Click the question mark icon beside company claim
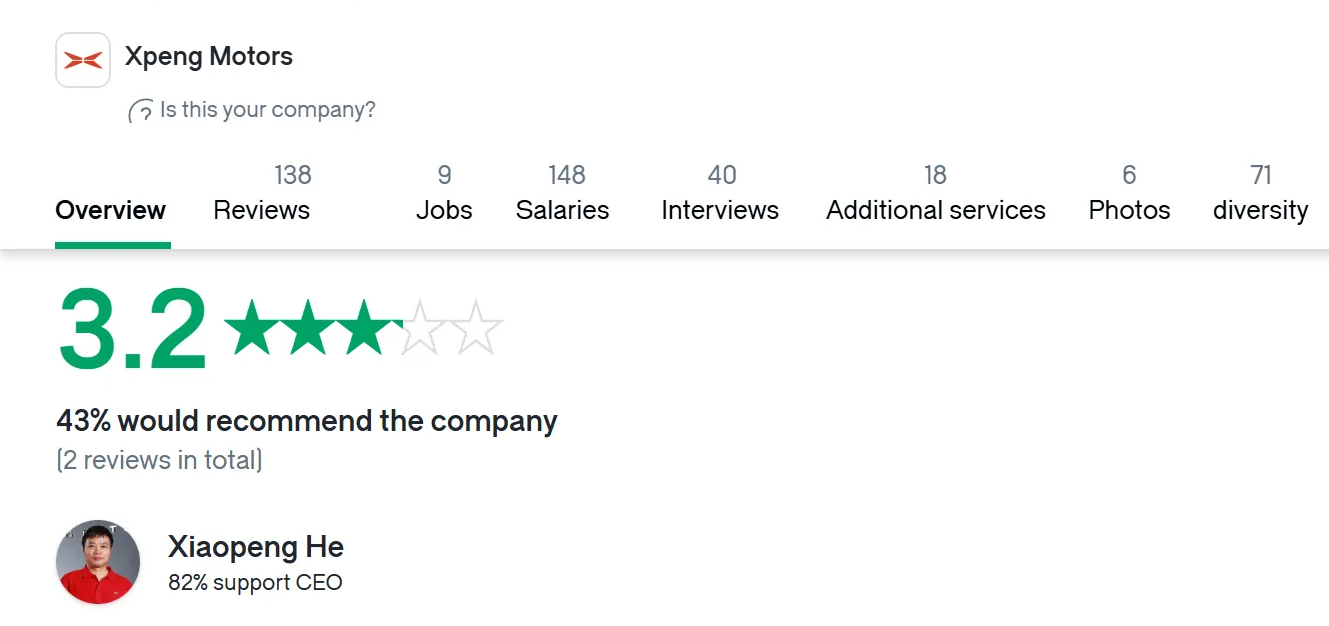 [x=141, y=111]
